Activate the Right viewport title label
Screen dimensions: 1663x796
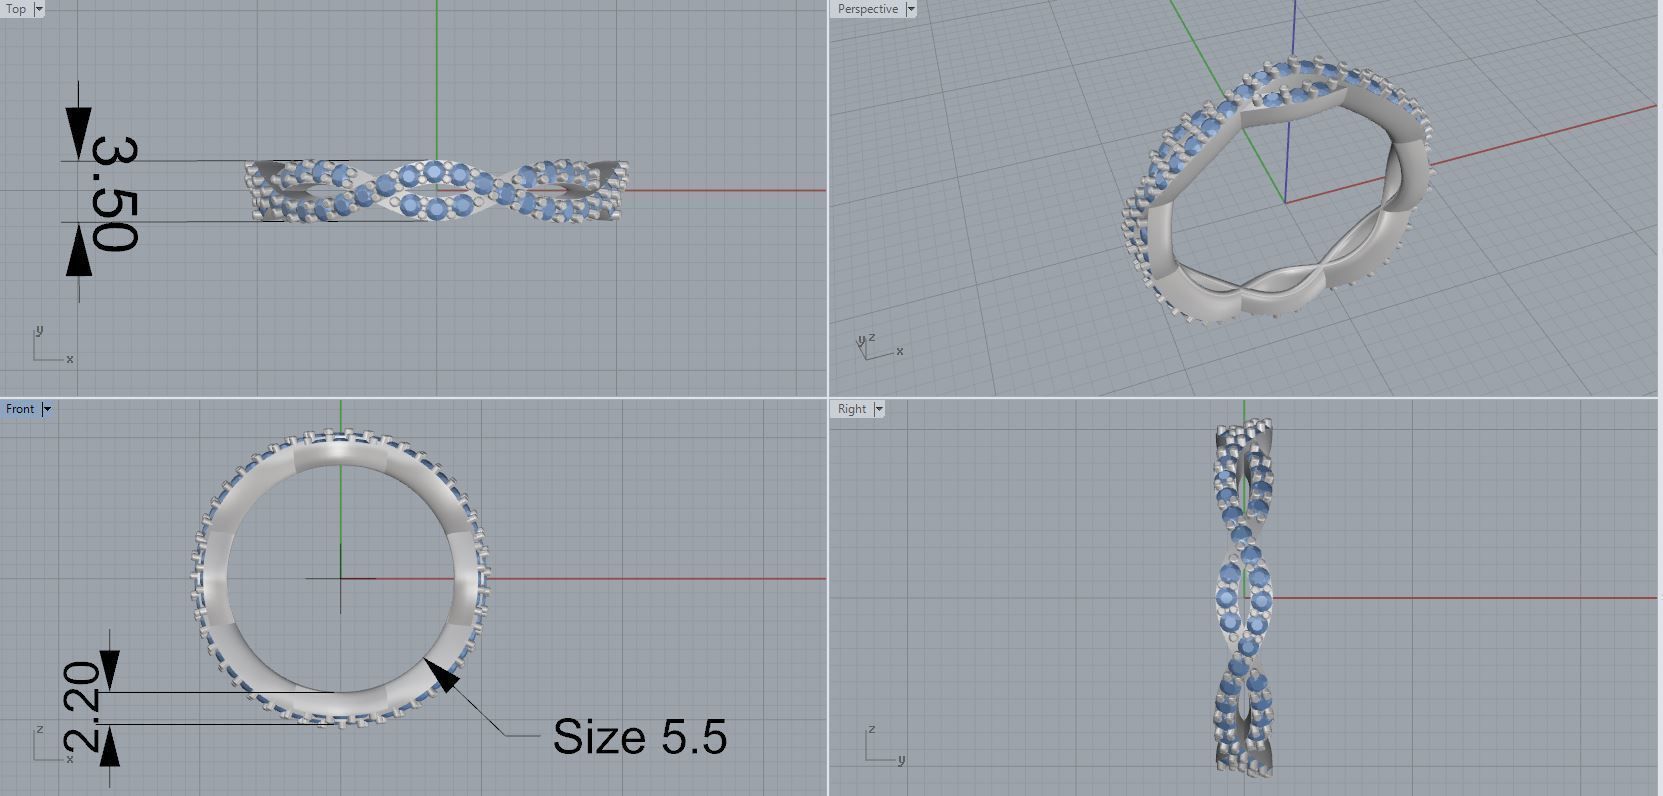[x=852, y=409]
